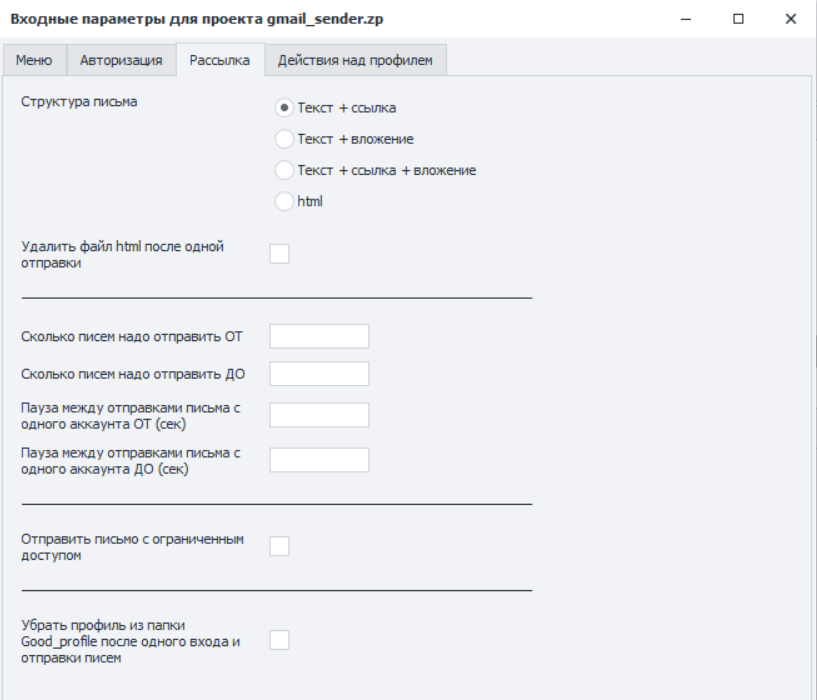This screenshot has width=817, height=700.
Task: Select the html letter structure option
Action: (285, 201)
